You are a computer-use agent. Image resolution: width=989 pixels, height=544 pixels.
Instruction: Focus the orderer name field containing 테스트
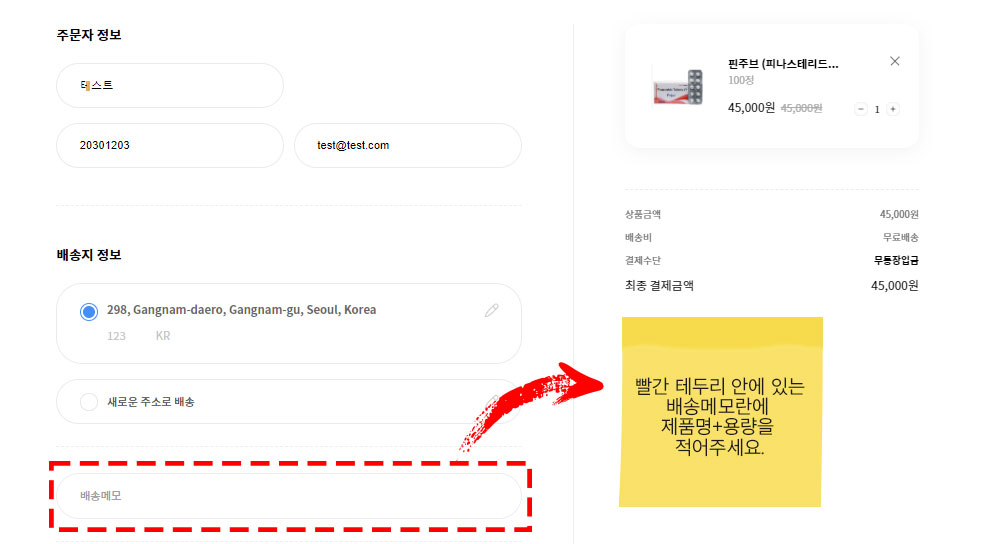click(x=170, y=85)
